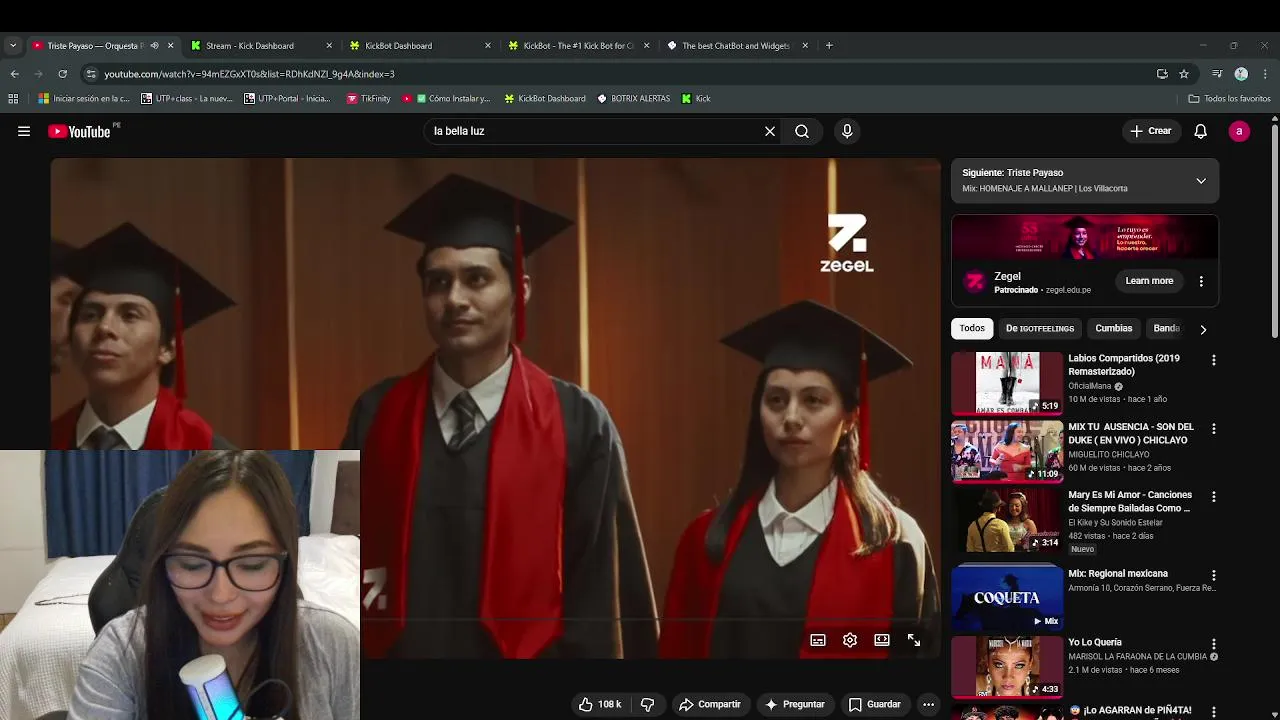Switch to the KickBot Dashboard browser tab

point(420,45)
